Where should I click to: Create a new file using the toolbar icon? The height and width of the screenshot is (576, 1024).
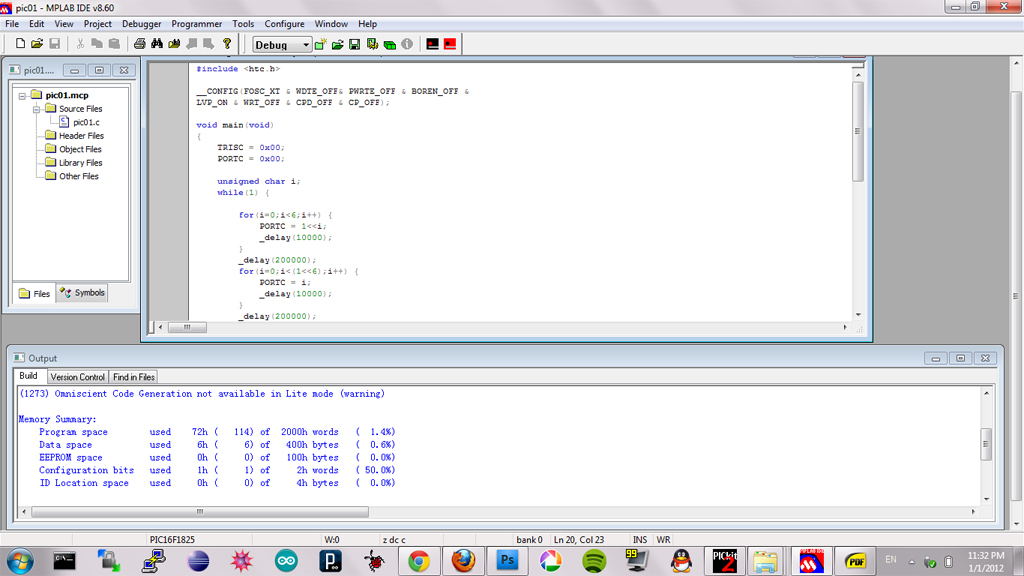coord(20,44)
